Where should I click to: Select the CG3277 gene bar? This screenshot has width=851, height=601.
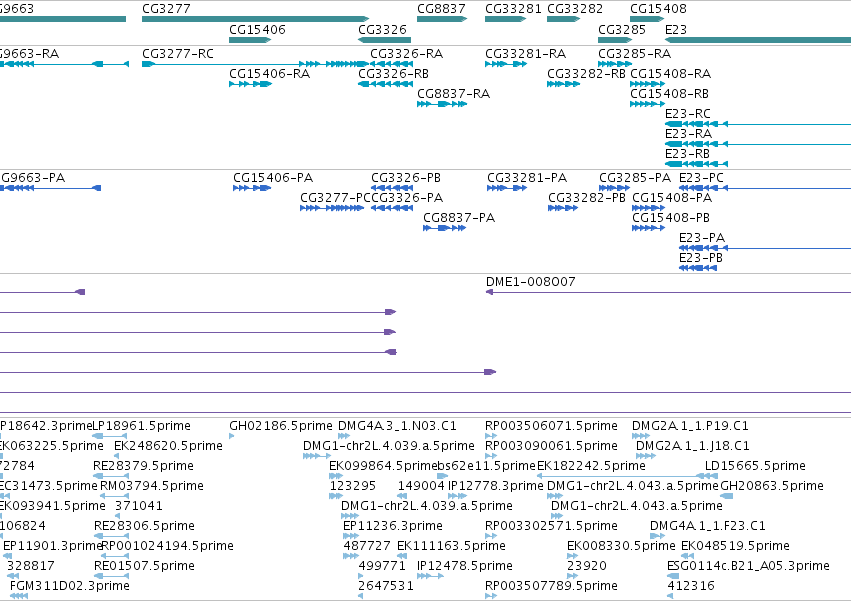coord(255,19)
